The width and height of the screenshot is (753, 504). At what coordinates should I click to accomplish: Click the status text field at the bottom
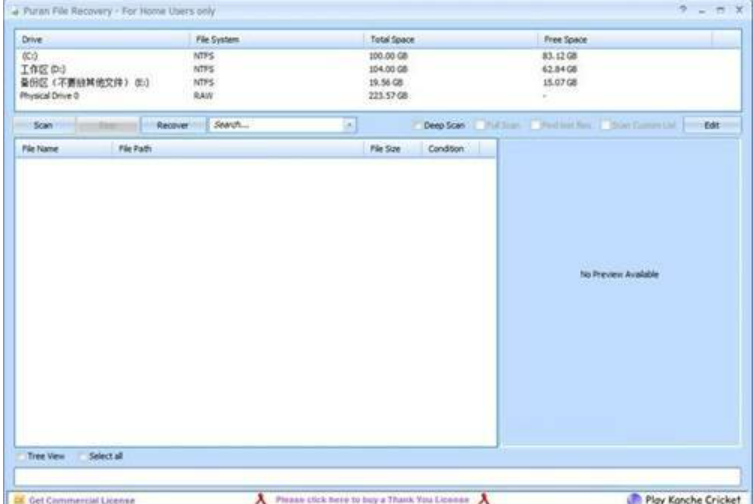tap(377, 477)
